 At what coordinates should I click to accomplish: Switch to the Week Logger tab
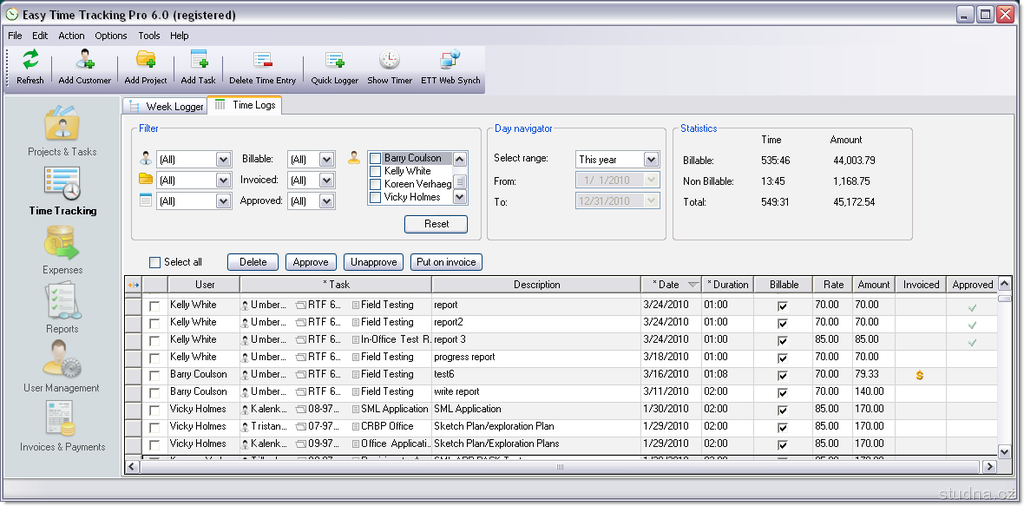pos(165,106)
